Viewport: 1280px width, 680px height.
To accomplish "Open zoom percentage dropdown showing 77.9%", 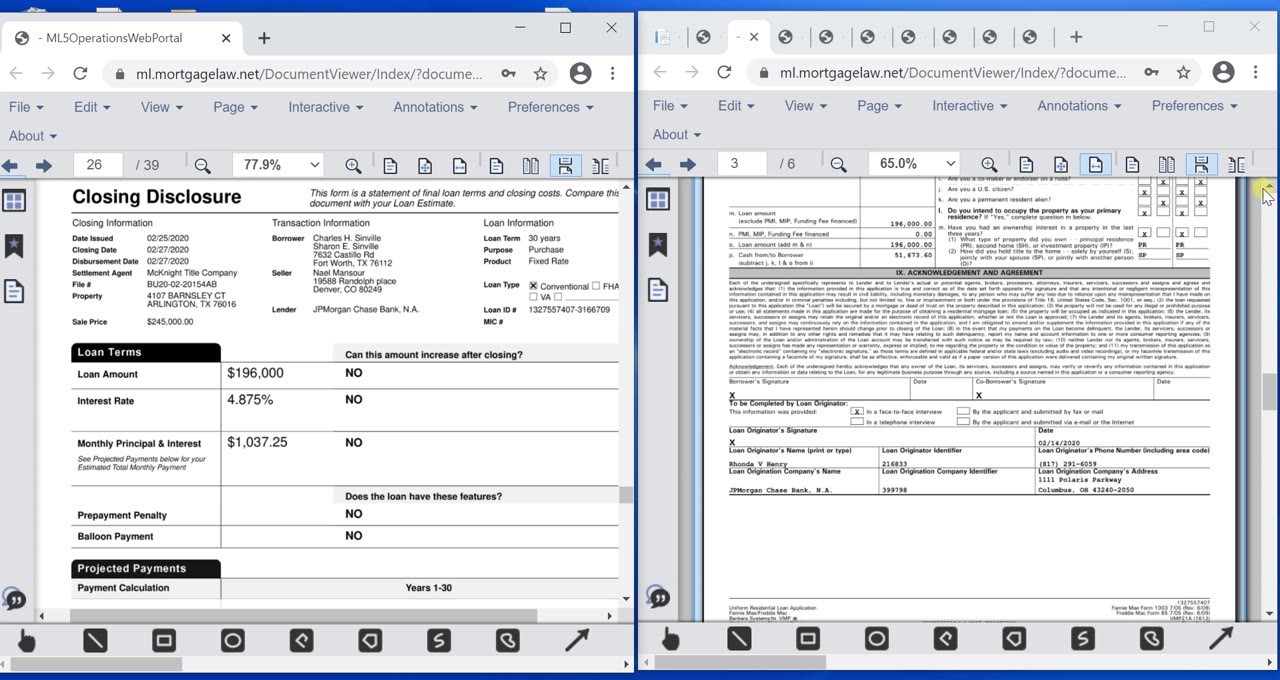I will [x=279, y=165].
